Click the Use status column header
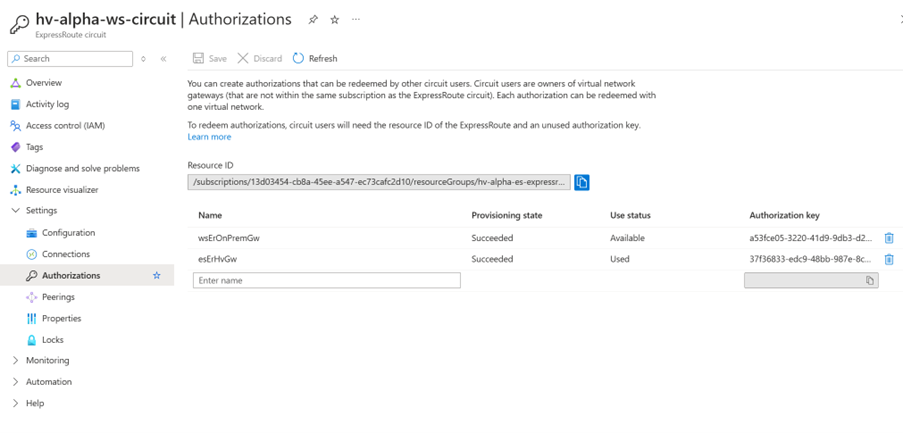Screen dimensions: 903x433 tap(630, 215)
